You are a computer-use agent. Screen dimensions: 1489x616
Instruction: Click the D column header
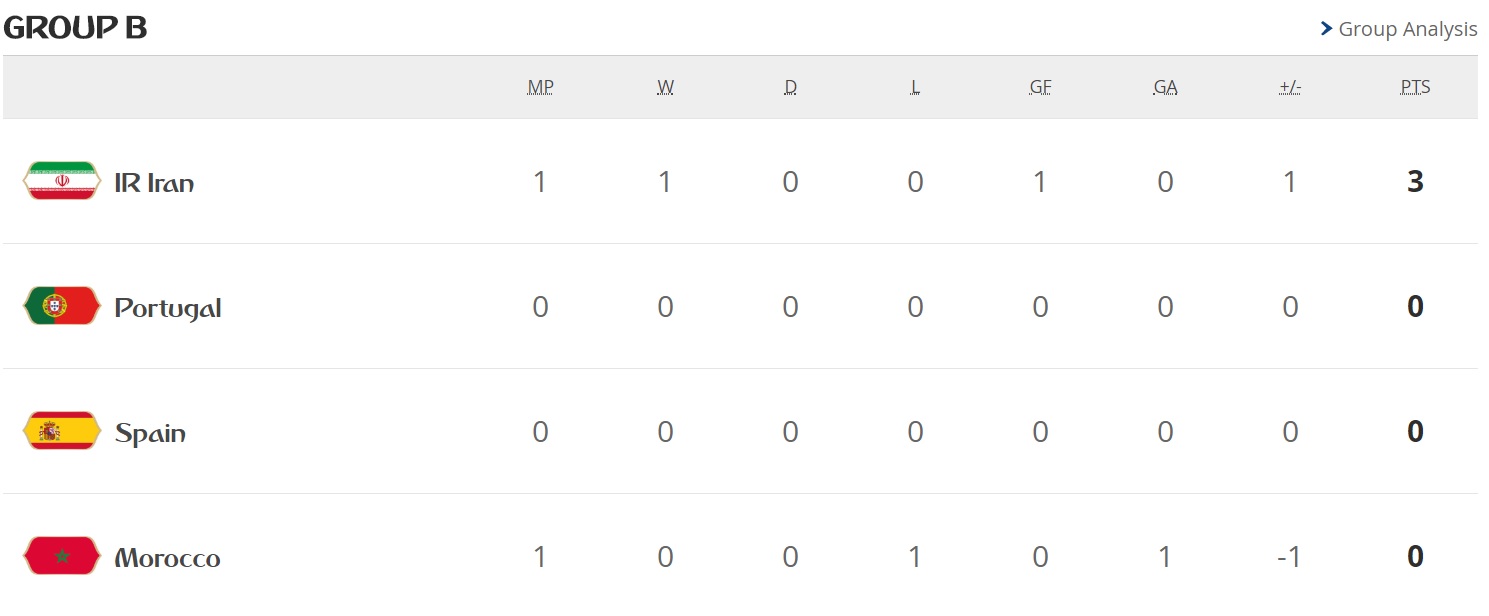tap(790, 87)
